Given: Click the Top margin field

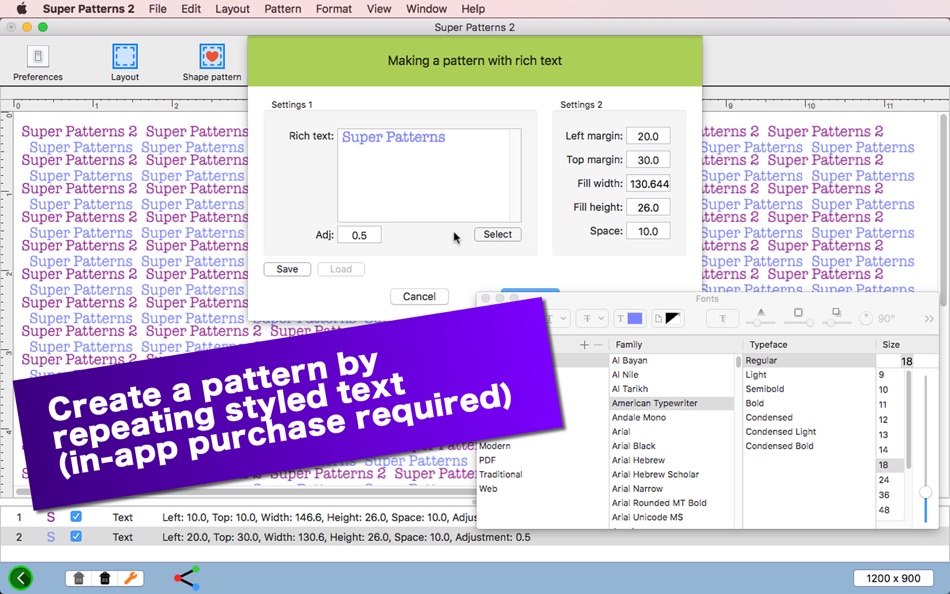Looking at the screenshot, I should (x=648, y=159).
